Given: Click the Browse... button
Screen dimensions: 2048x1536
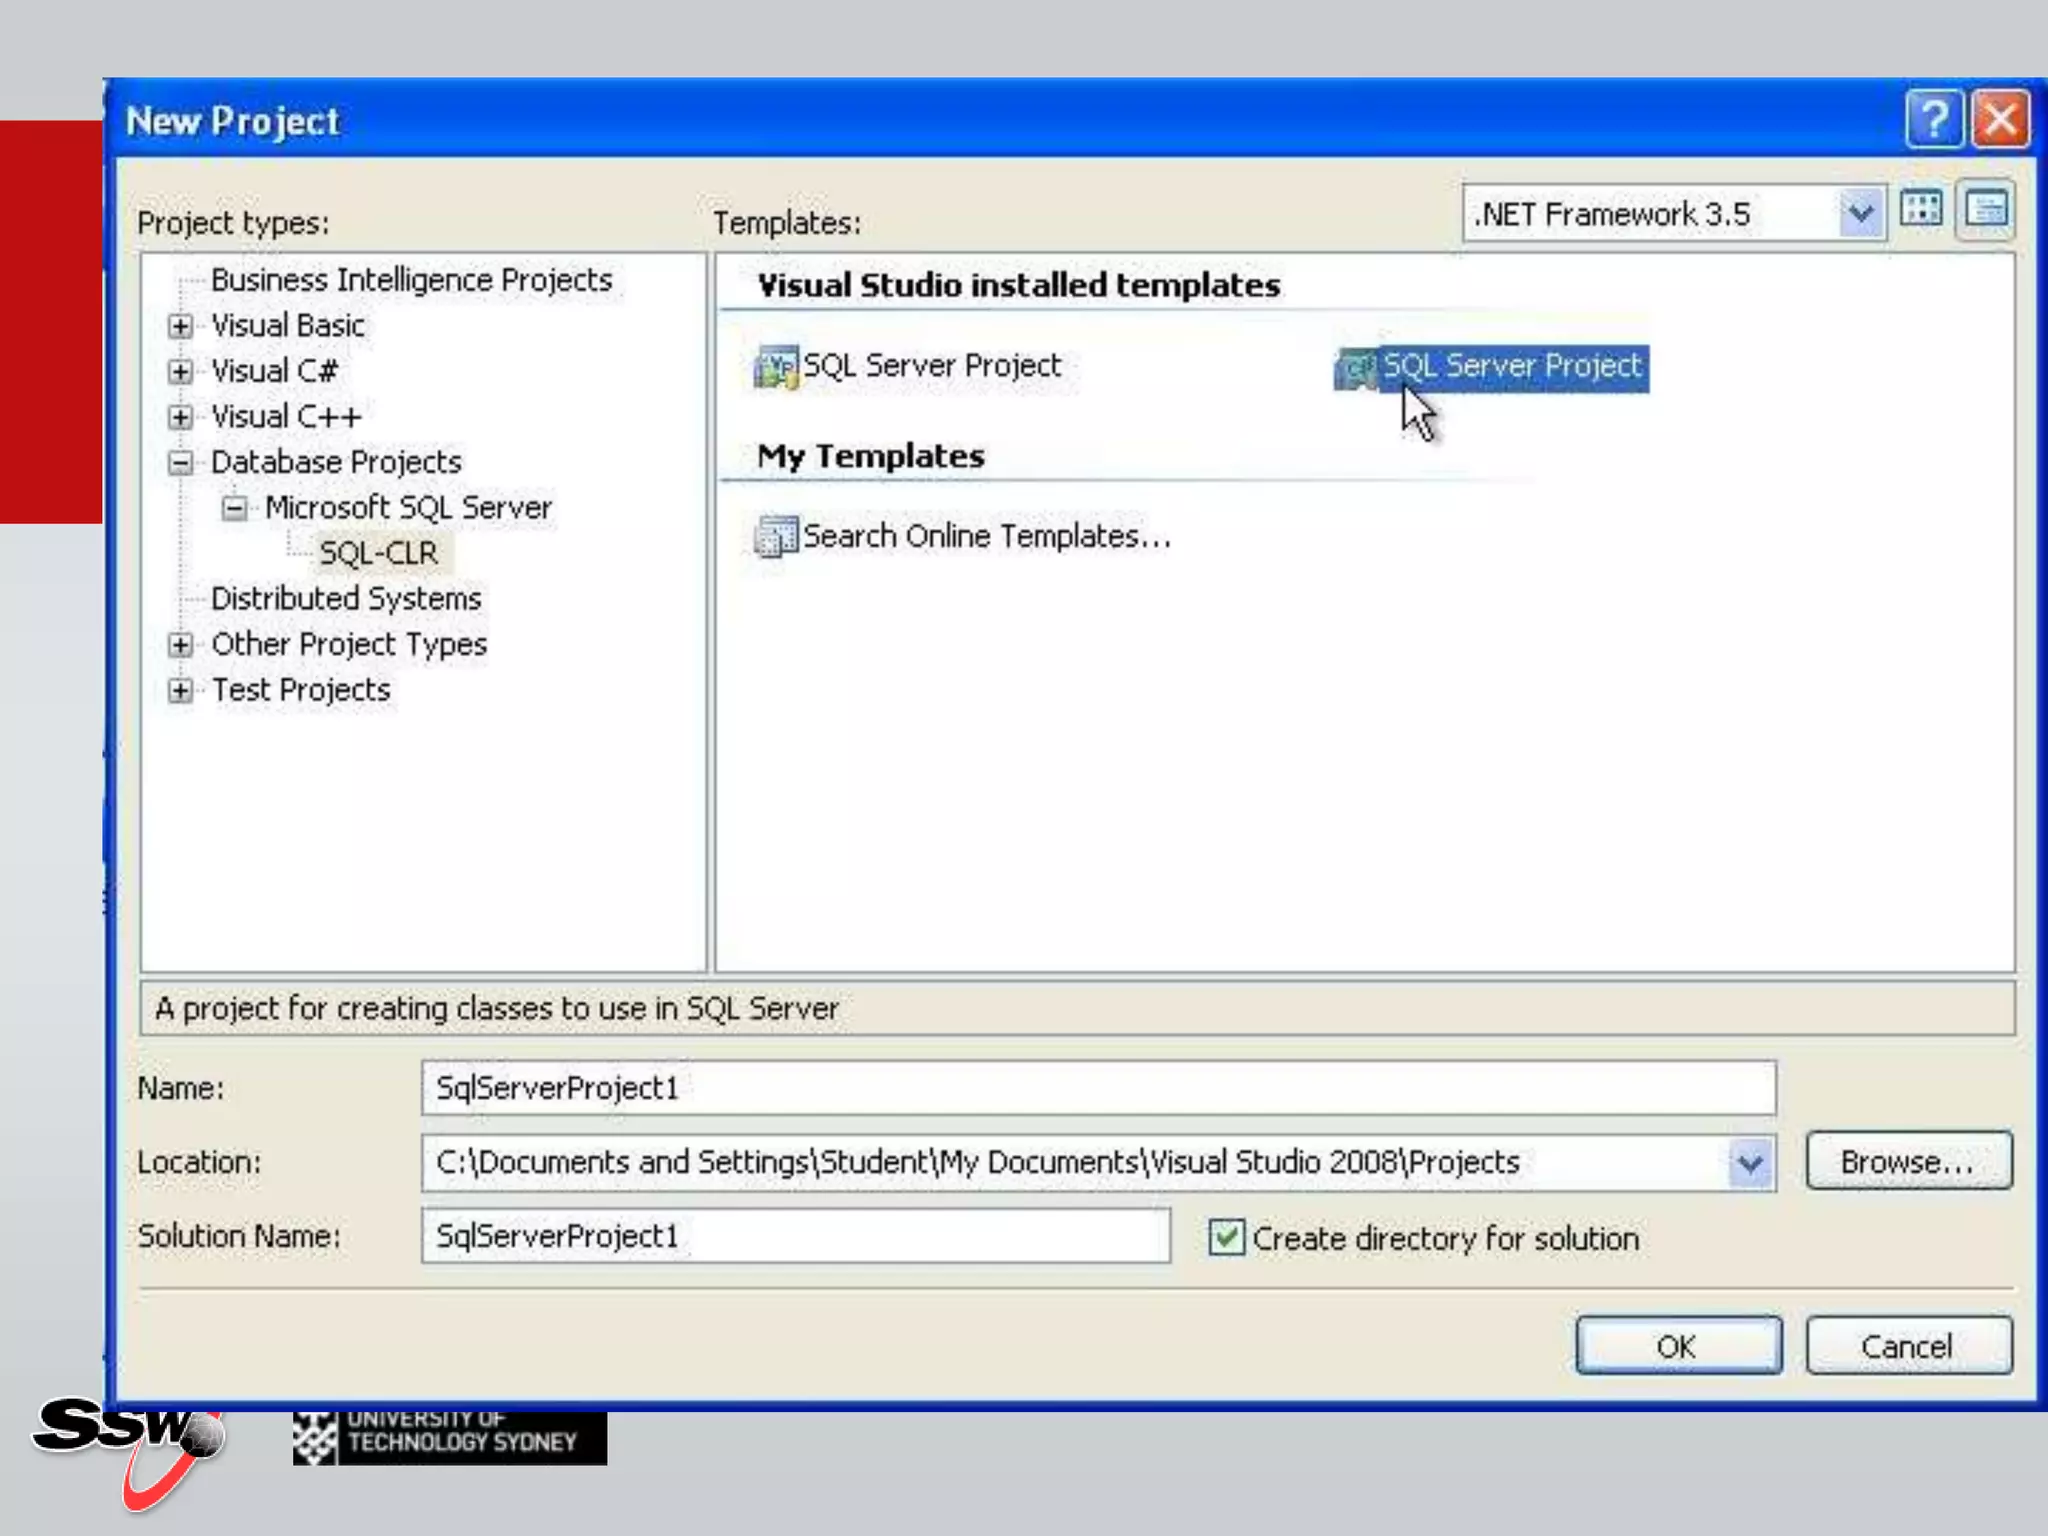Looking at the screenshot, I should 1908,1161.
